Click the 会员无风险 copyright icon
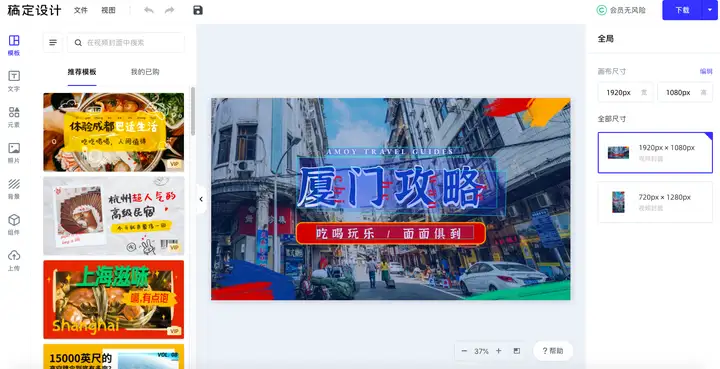This screenshot has width=720, height=369. 601,10
